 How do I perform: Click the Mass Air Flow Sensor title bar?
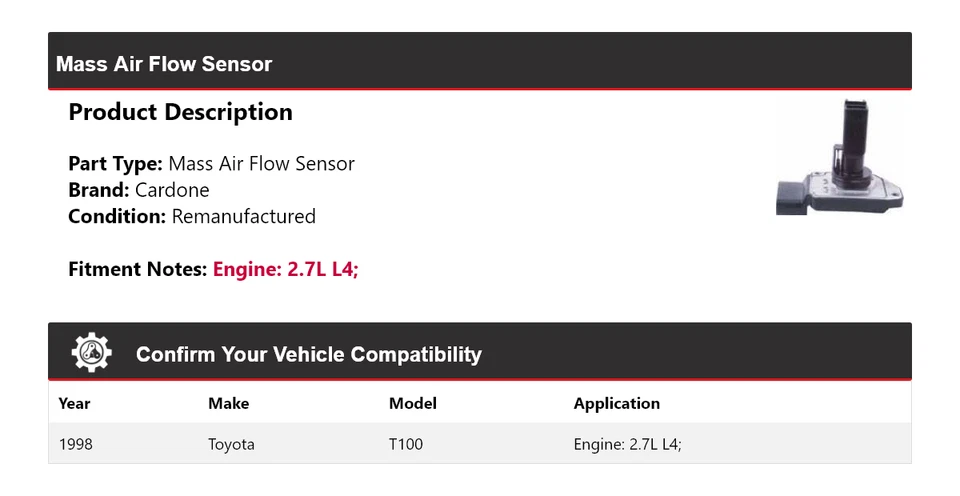[x=164, y=64]
